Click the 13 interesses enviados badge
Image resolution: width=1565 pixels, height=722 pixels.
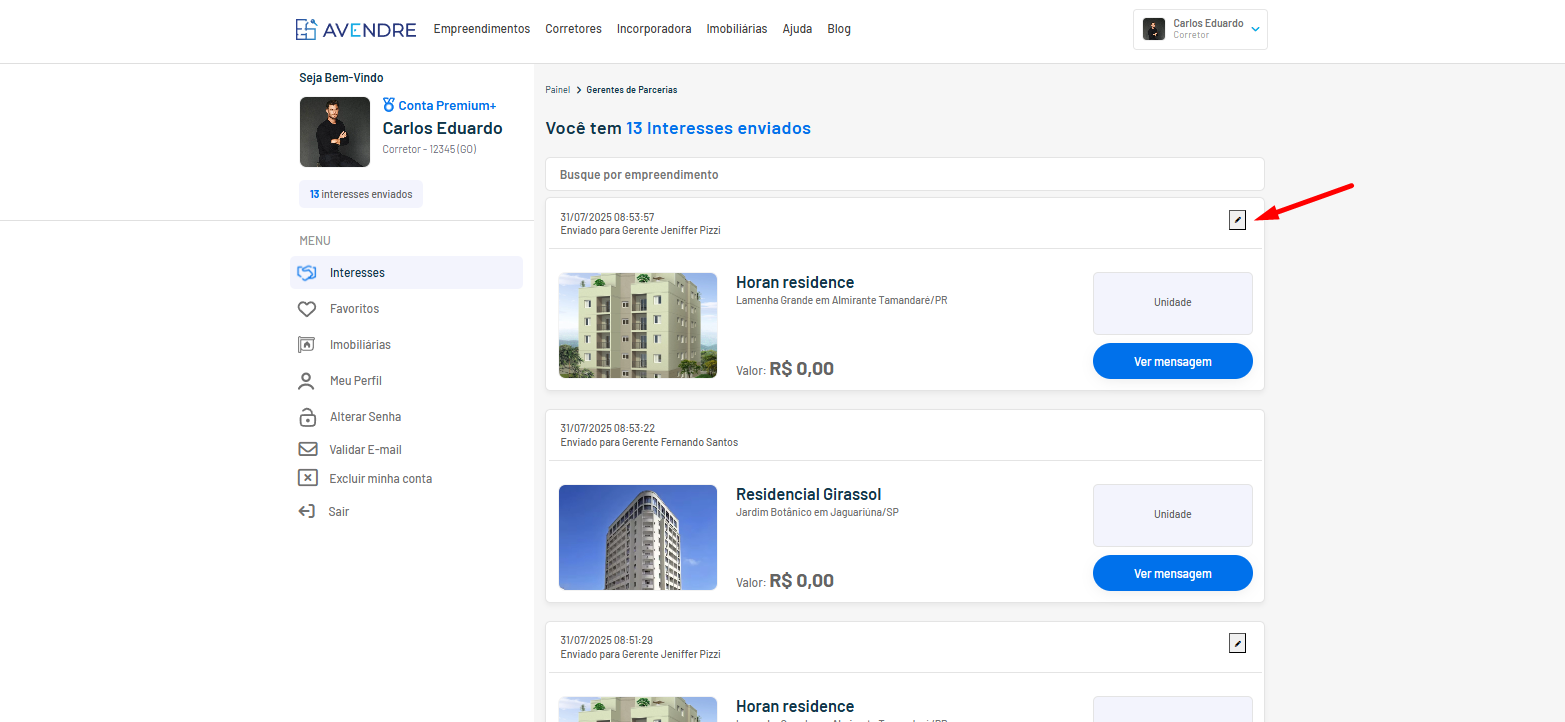(361, 194)
